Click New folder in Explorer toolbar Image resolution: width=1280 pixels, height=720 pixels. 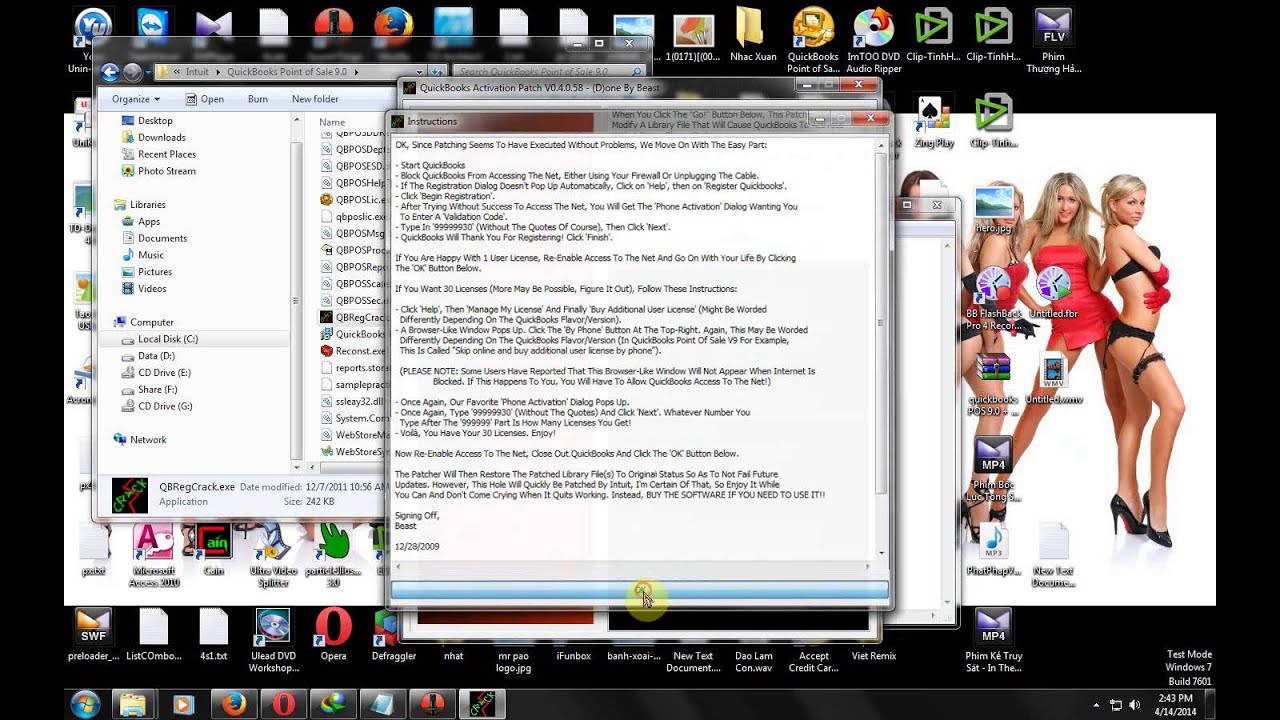[315, 99]
